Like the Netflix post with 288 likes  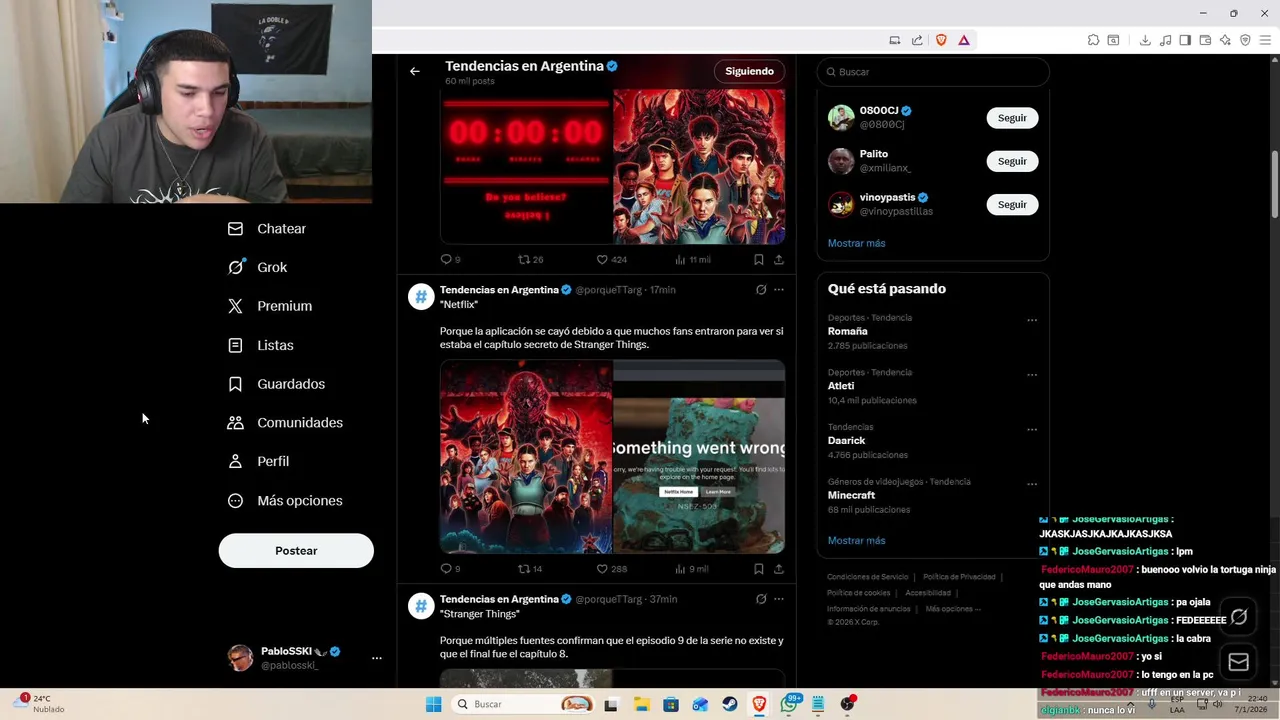coord(611,569)
